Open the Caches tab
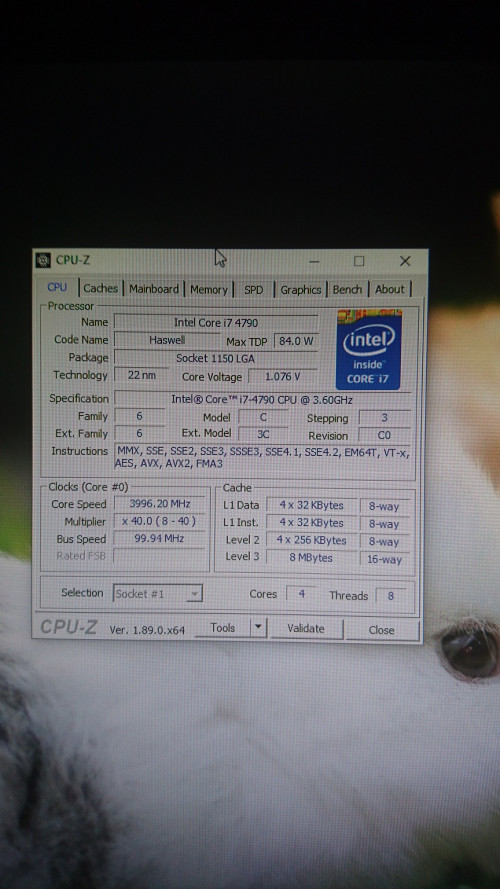 pyautogui.click(x=100, y=288)
